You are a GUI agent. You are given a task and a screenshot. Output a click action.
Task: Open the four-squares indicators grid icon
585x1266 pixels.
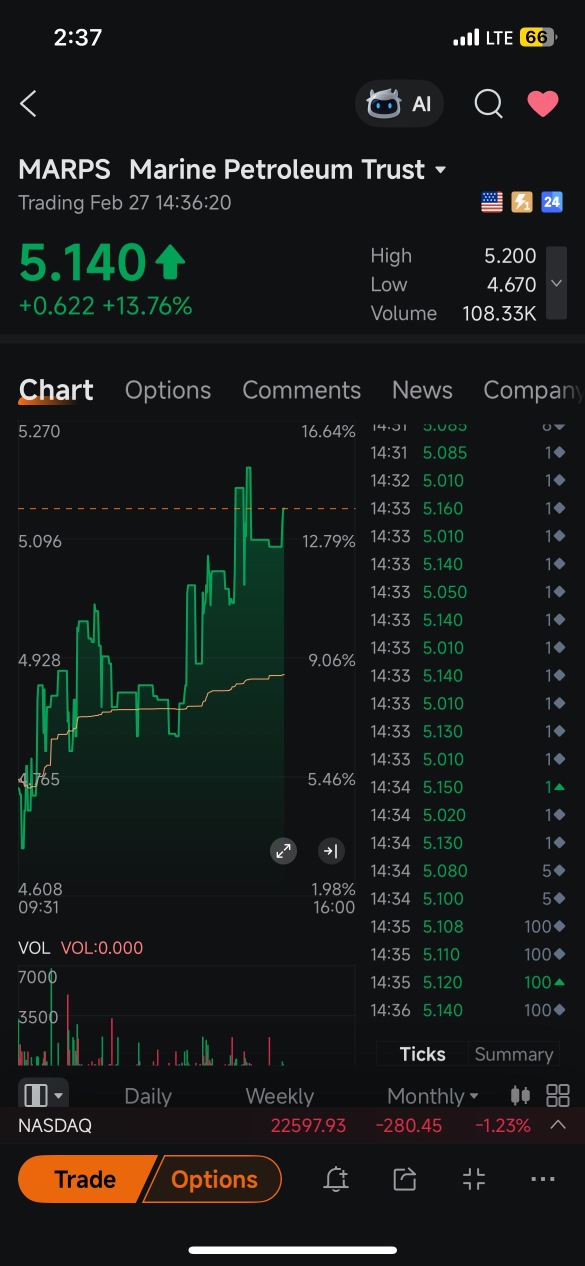click(x=558, y=1095)
